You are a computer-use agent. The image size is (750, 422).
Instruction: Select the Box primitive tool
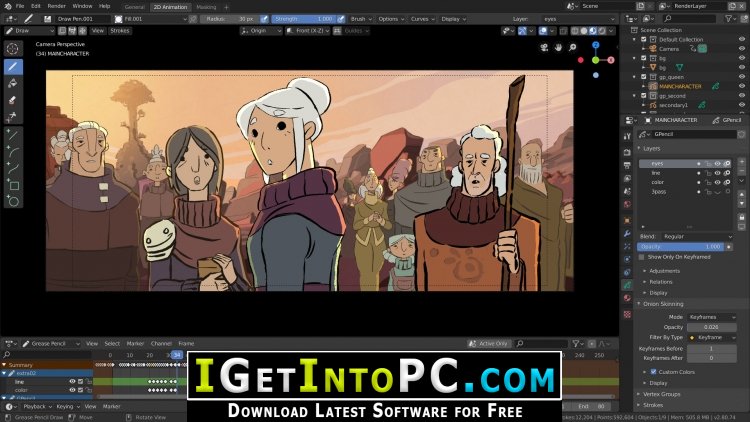(x=13, y=185)
